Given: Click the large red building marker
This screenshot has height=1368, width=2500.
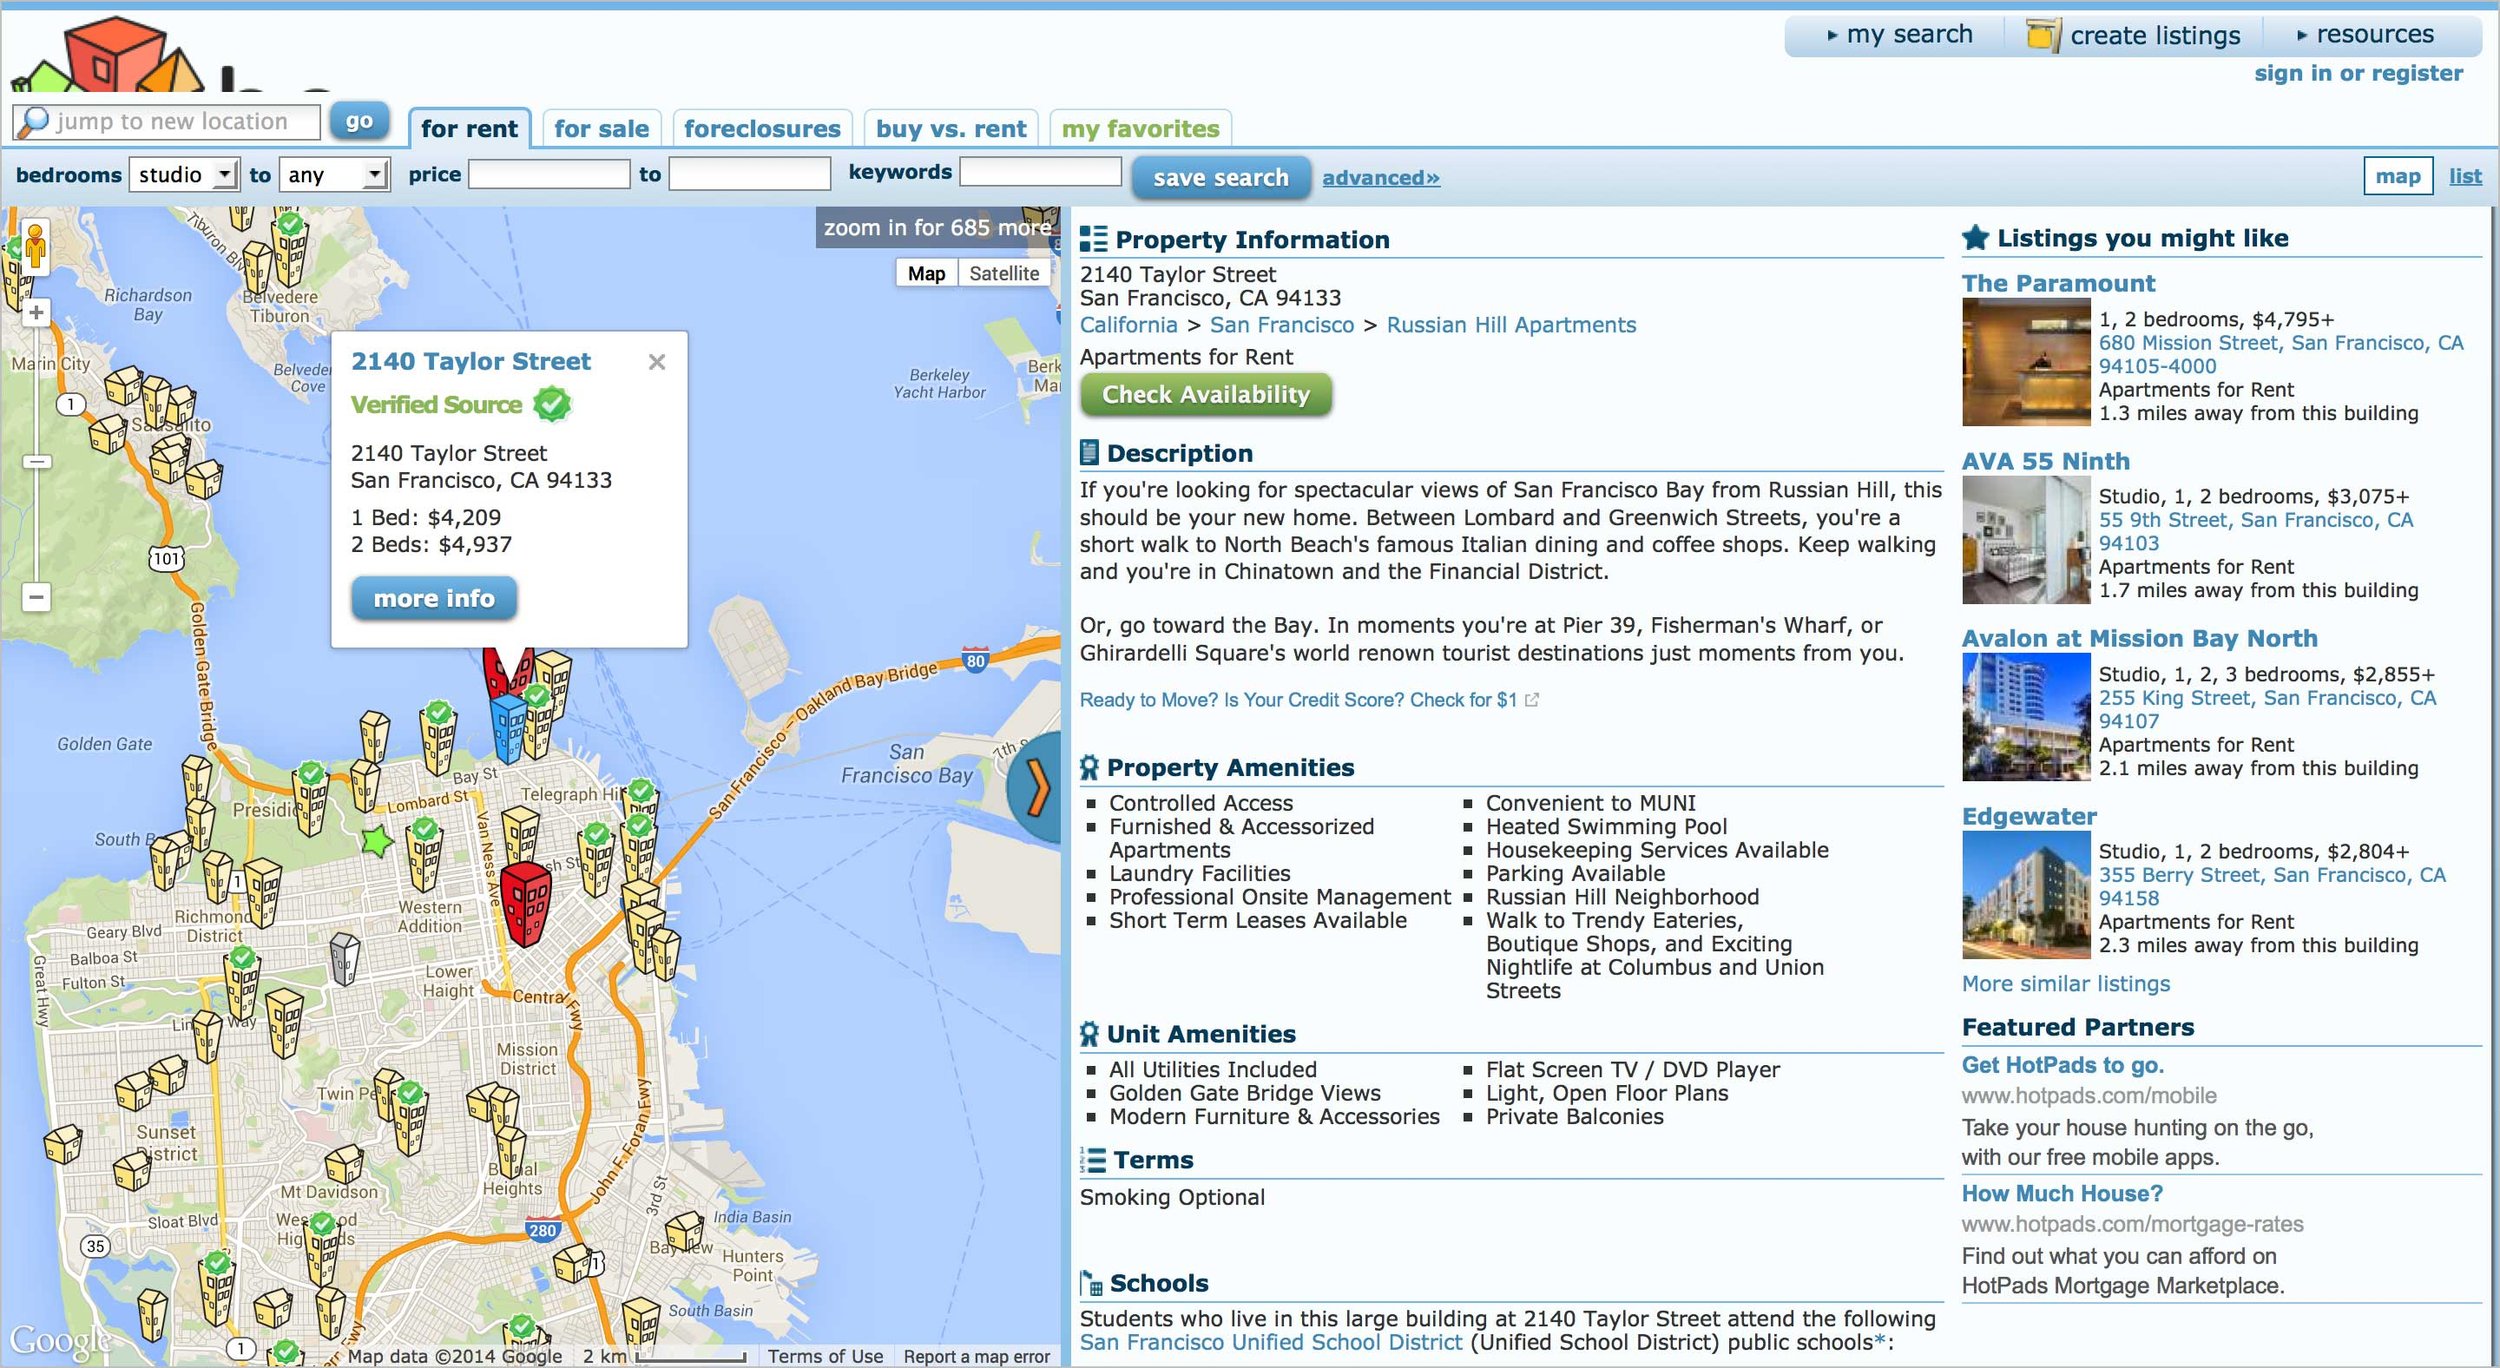Looking at the screenshot, I should (525, 901).
